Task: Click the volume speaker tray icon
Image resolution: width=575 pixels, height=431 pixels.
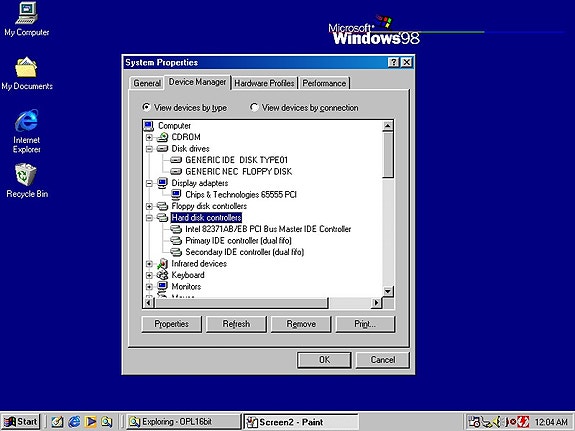Action: click(497, 422)
